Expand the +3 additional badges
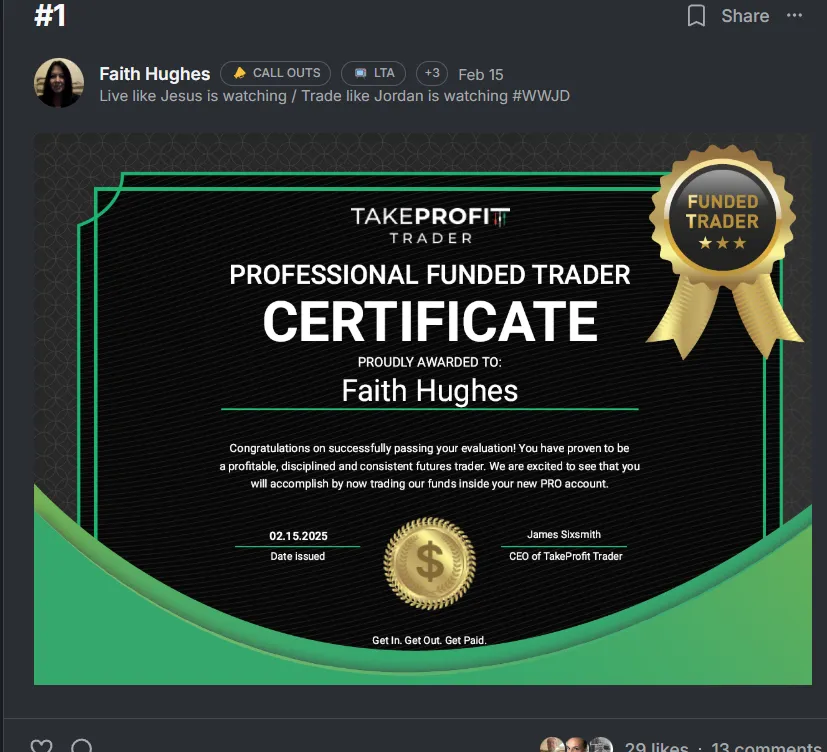827x752 pixels. tap(432, 73)
